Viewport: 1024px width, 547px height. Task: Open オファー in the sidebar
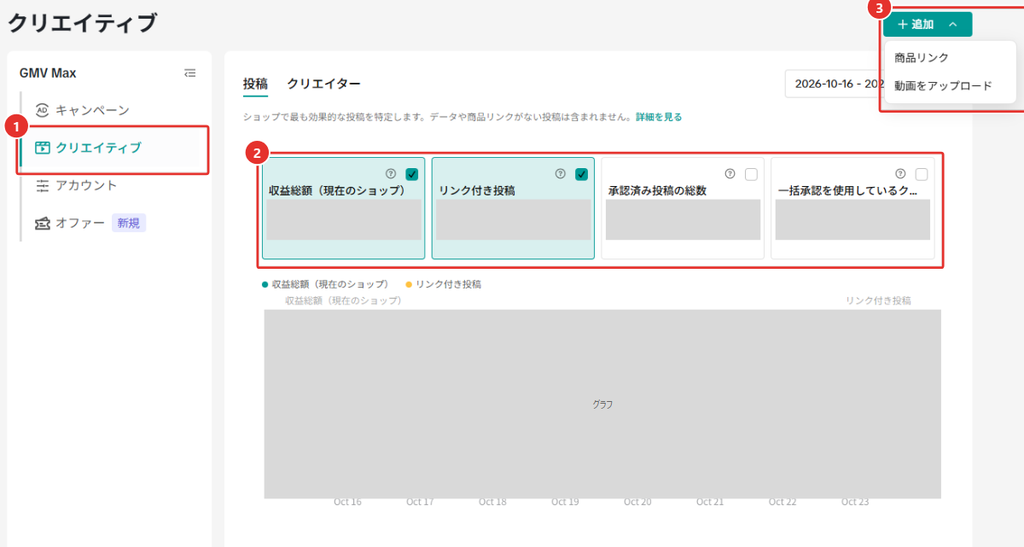point(80,223)
